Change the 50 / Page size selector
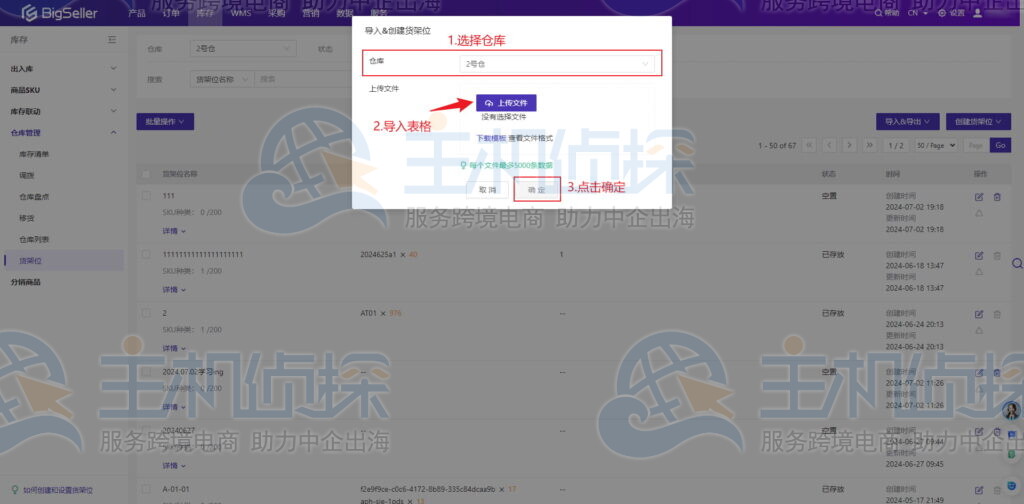Viewport: 1024px width, 504px height. [936, 146]
